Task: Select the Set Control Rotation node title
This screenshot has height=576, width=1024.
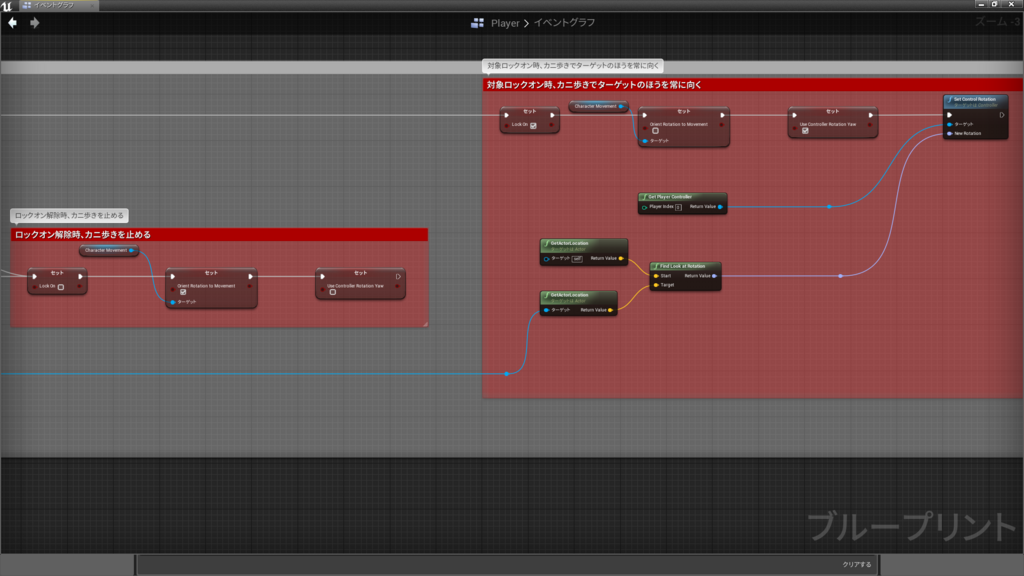Action: pos(976,101)
